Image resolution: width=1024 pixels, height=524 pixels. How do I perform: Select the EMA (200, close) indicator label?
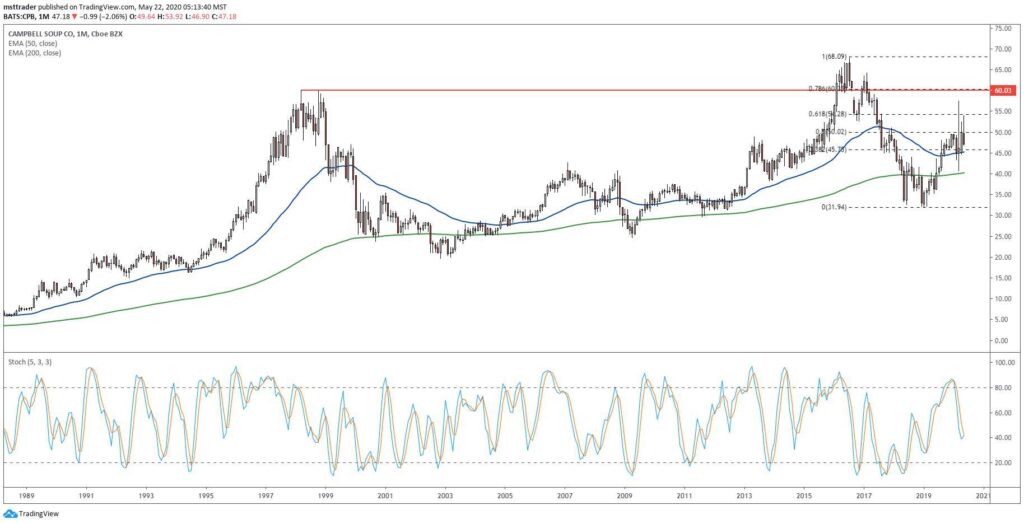(x=36, y=53)
